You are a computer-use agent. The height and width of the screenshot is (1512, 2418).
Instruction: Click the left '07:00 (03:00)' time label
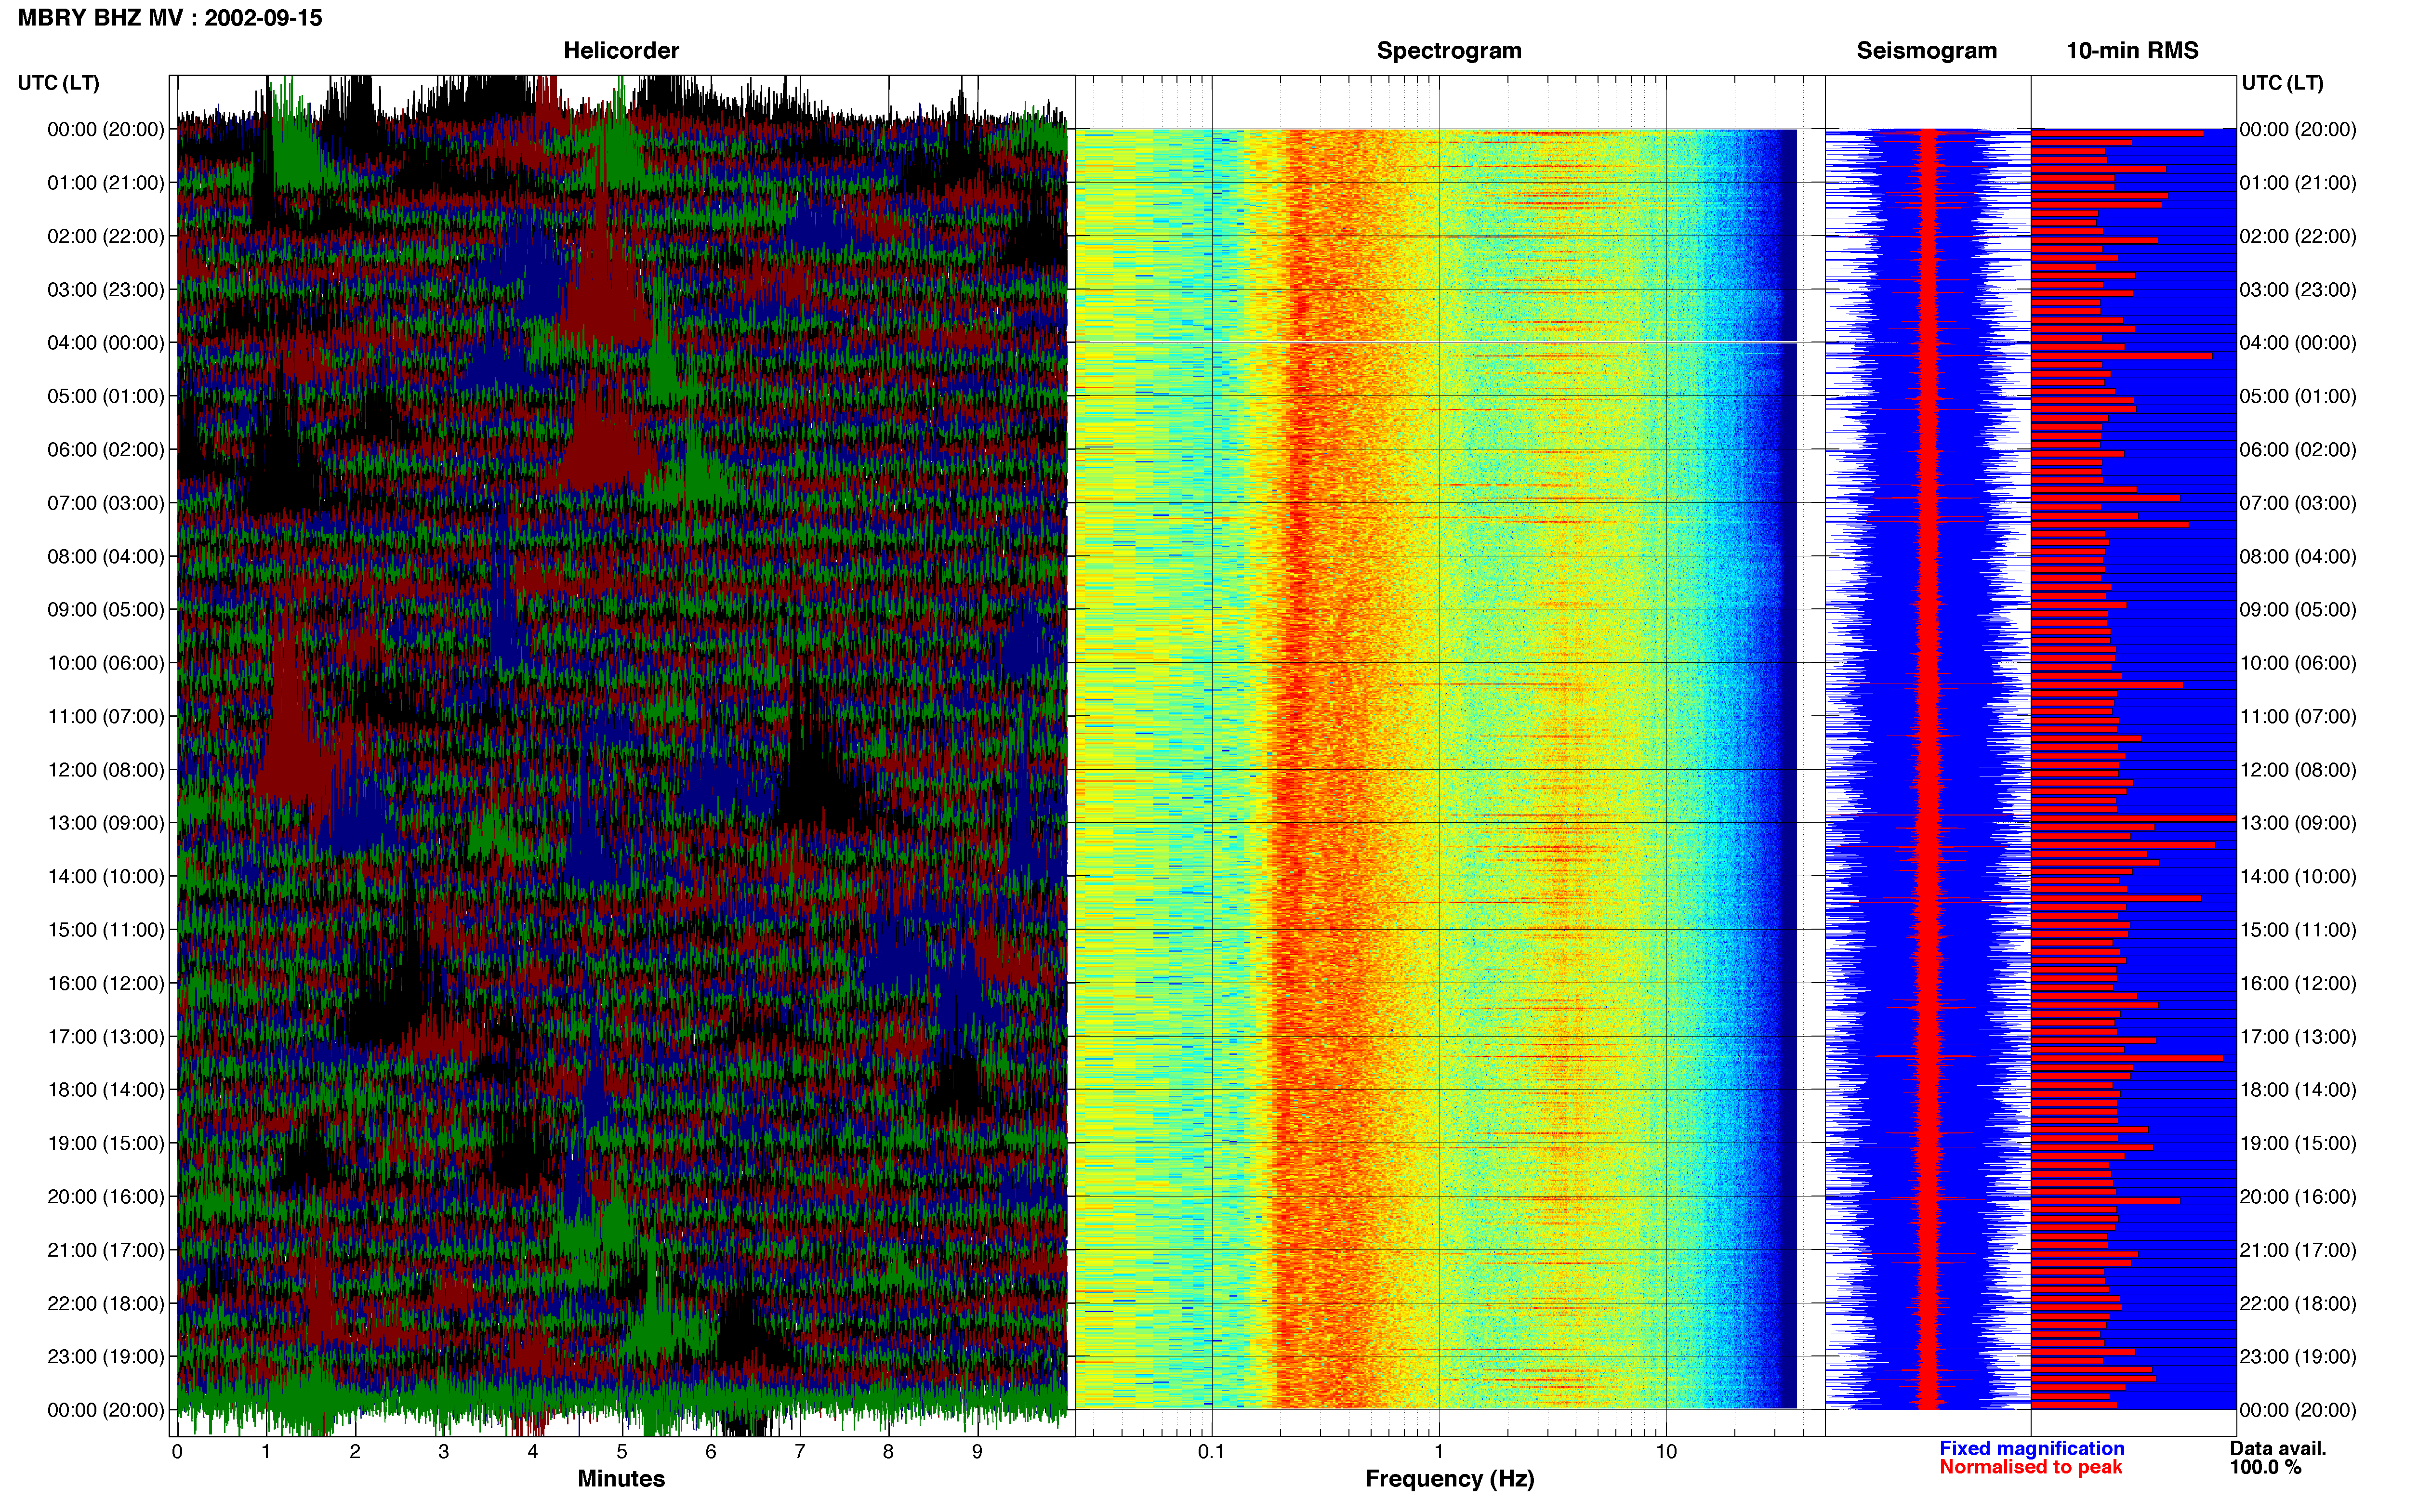106,503
